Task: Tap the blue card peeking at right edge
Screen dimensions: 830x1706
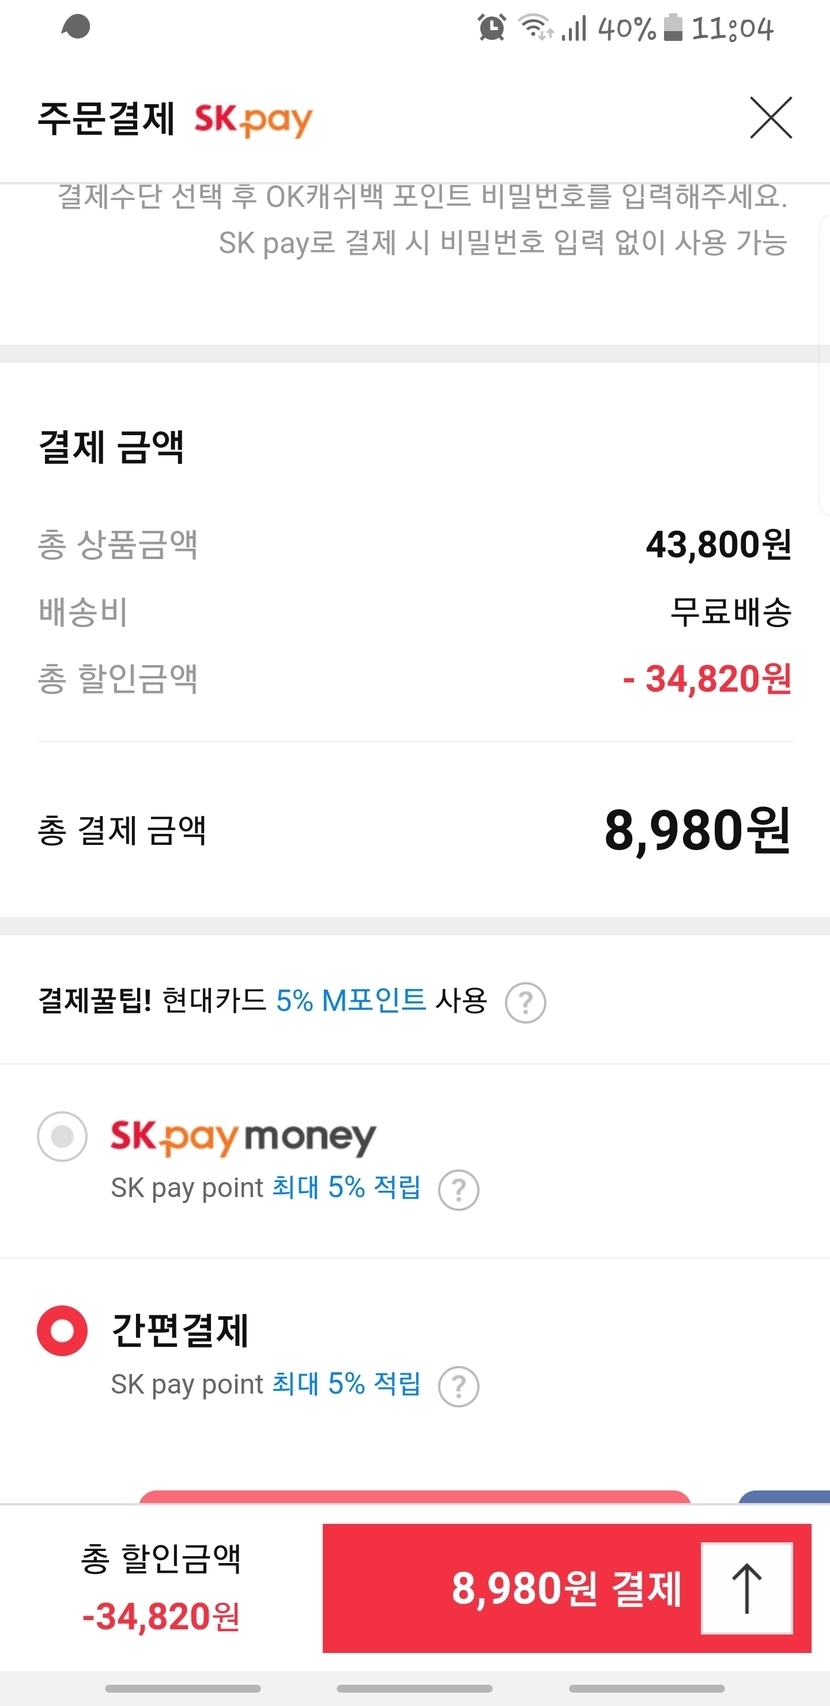Action: pos(786,1497)
